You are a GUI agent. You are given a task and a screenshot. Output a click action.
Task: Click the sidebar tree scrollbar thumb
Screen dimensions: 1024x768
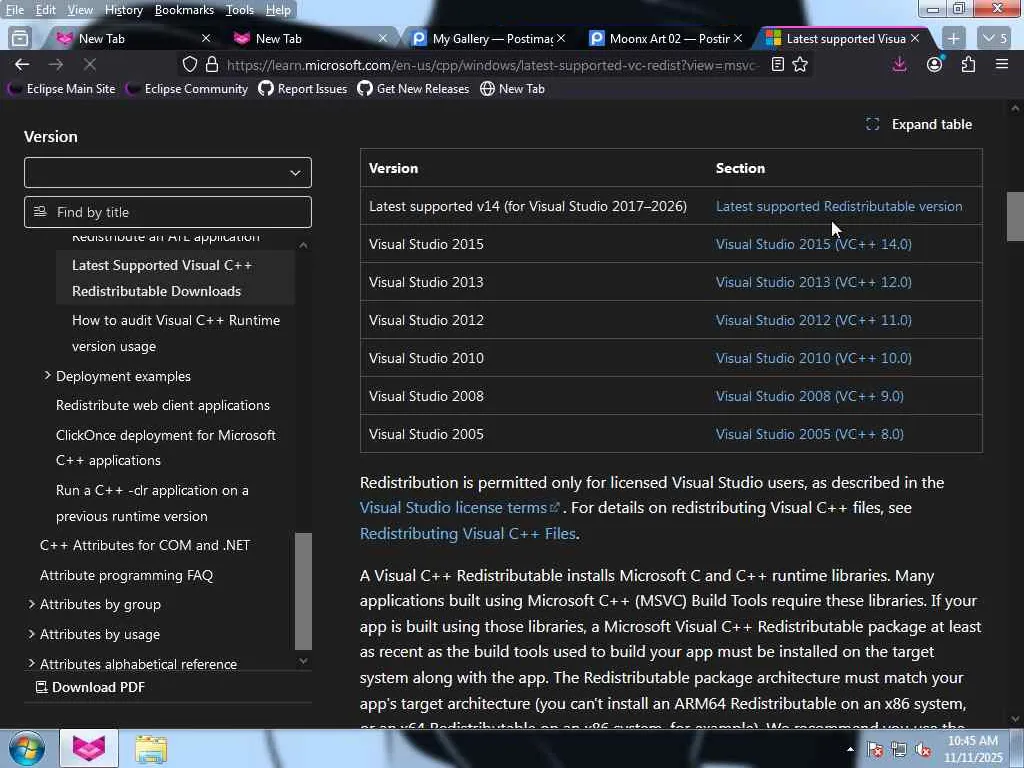point(303,591)
